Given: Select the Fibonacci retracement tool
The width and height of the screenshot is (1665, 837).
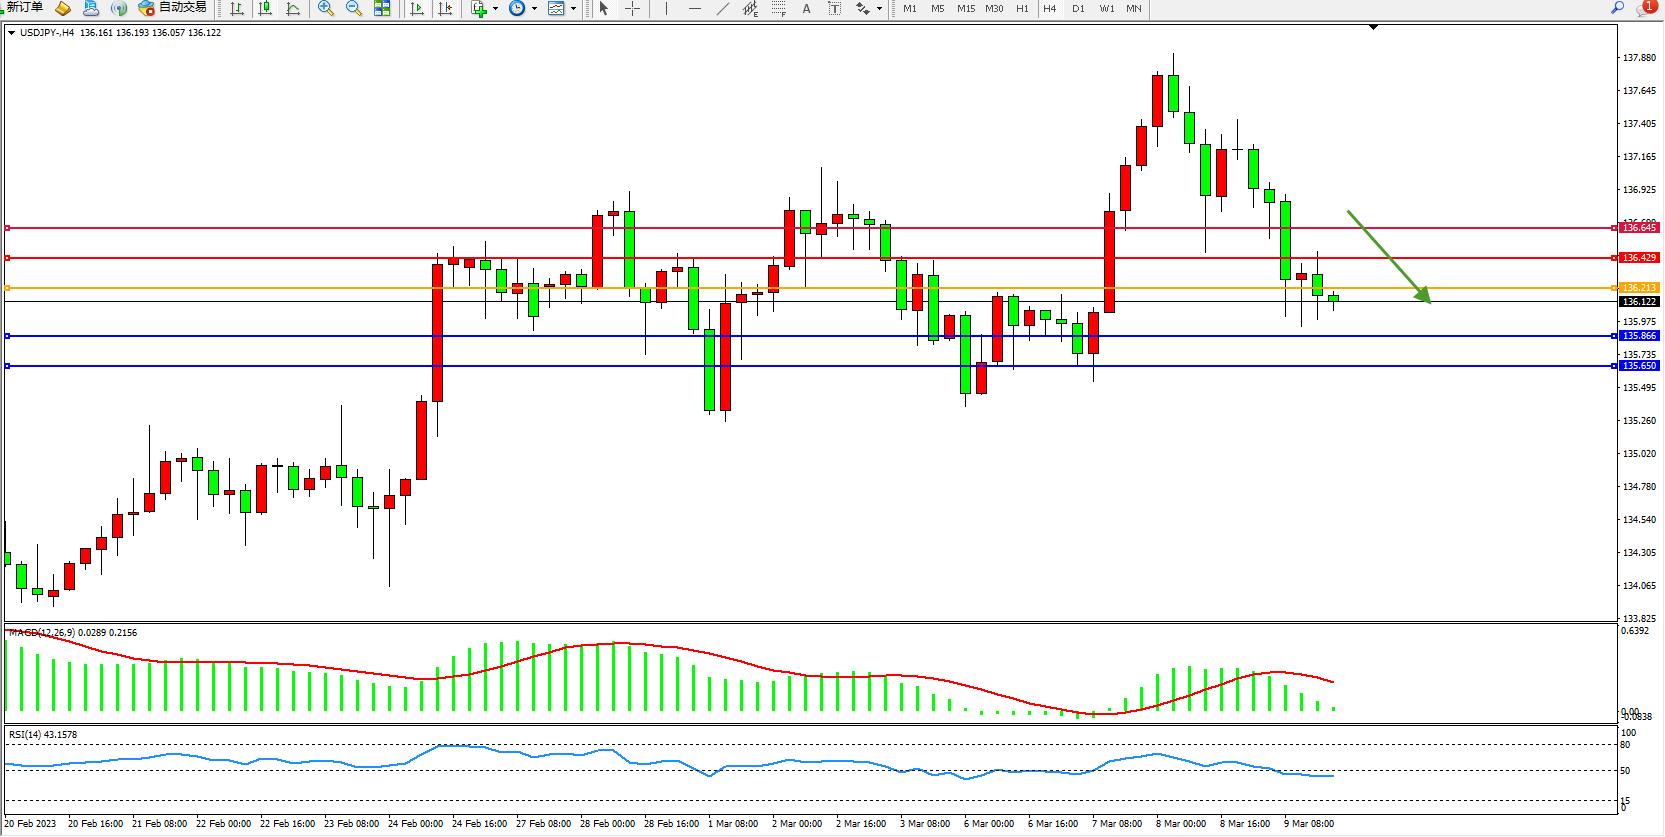Looking at the screenshot, I should (x=778, y=9).
